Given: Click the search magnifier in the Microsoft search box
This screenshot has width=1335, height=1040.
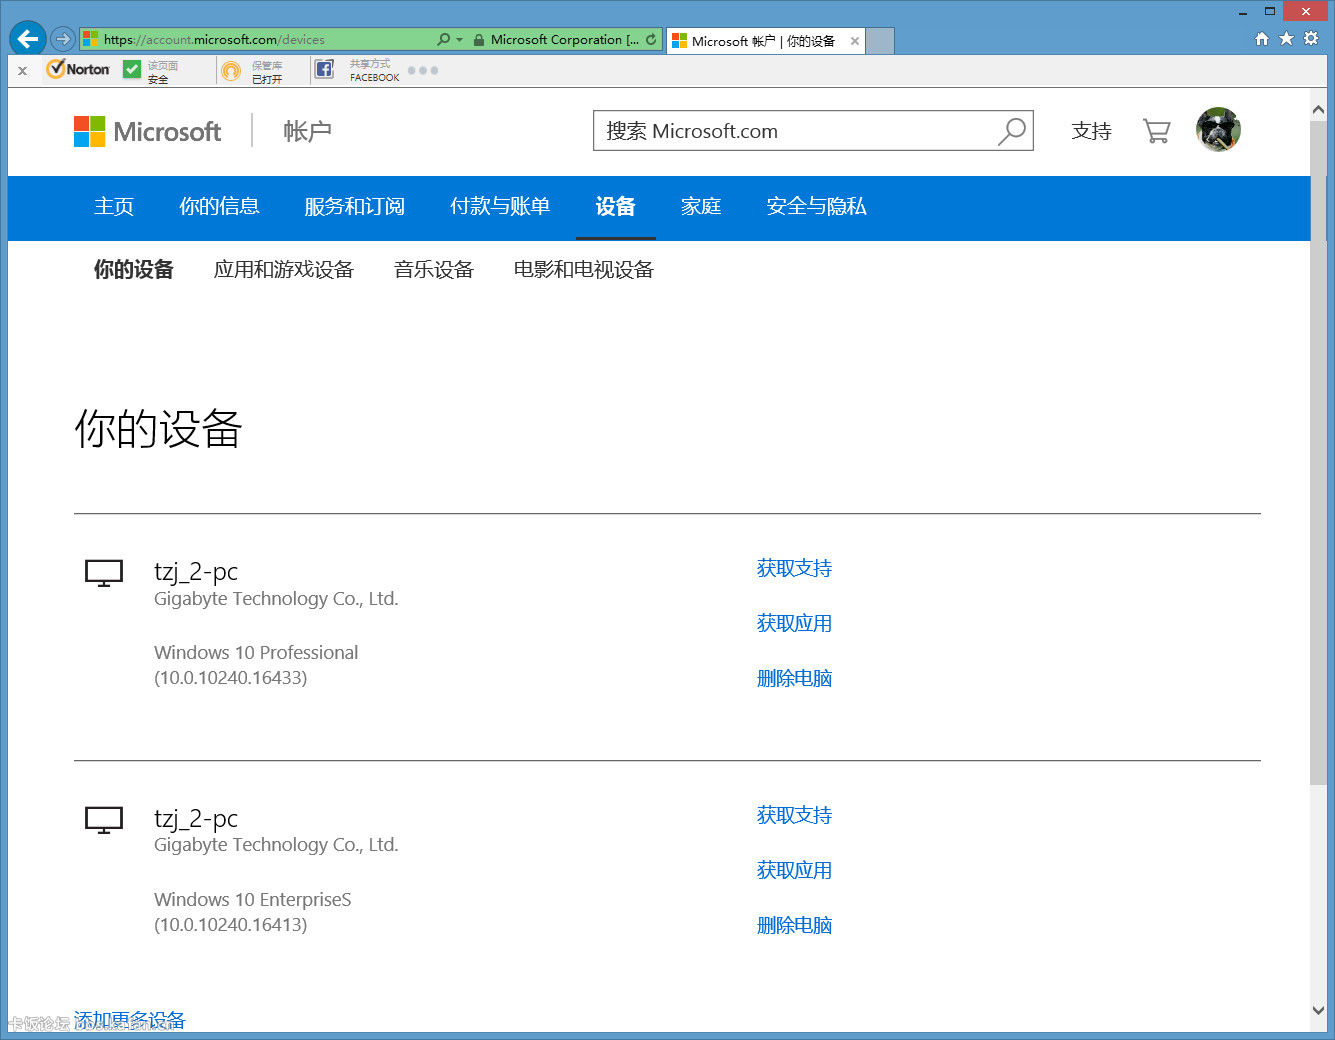Looking at the screenshot, I should 1012,131.
